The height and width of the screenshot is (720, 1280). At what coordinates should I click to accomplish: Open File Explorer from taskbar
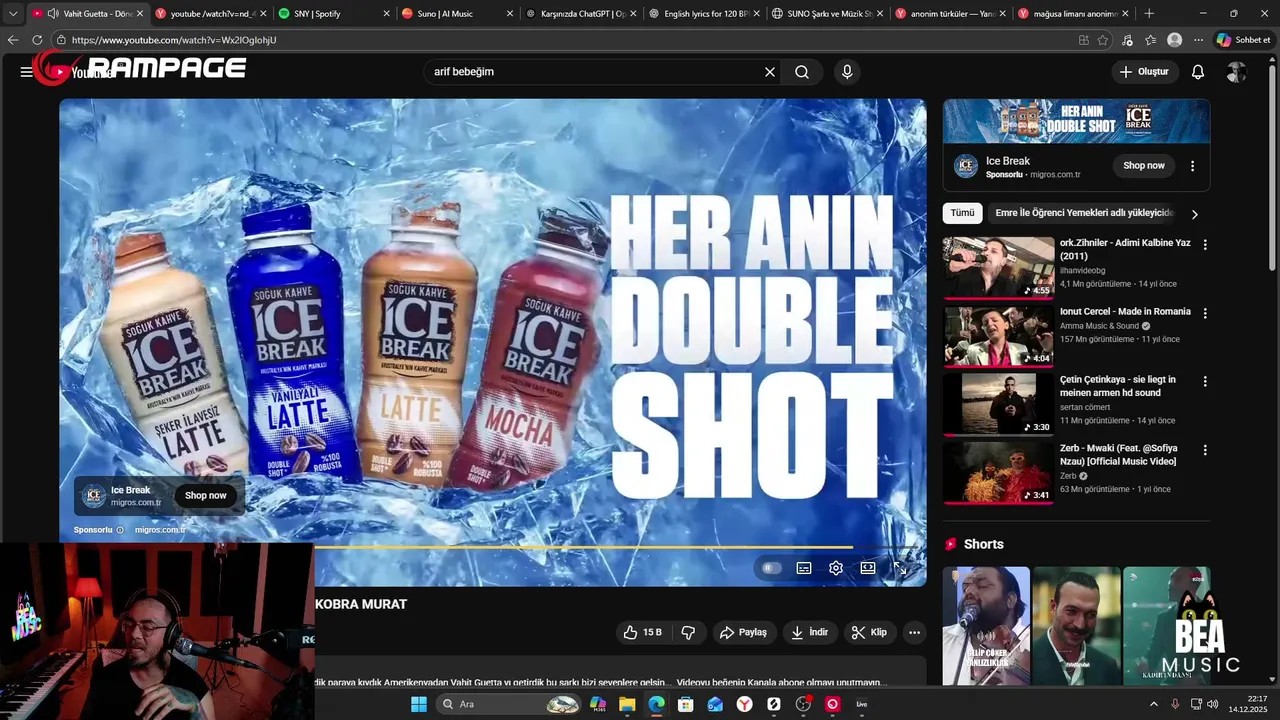(627, 704)
